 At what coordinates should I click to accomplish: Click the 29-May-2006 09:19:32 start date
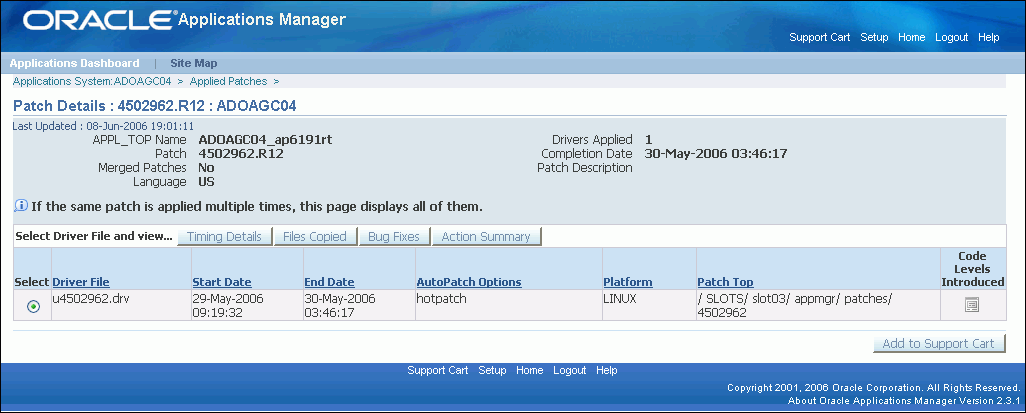pos(228,306)
